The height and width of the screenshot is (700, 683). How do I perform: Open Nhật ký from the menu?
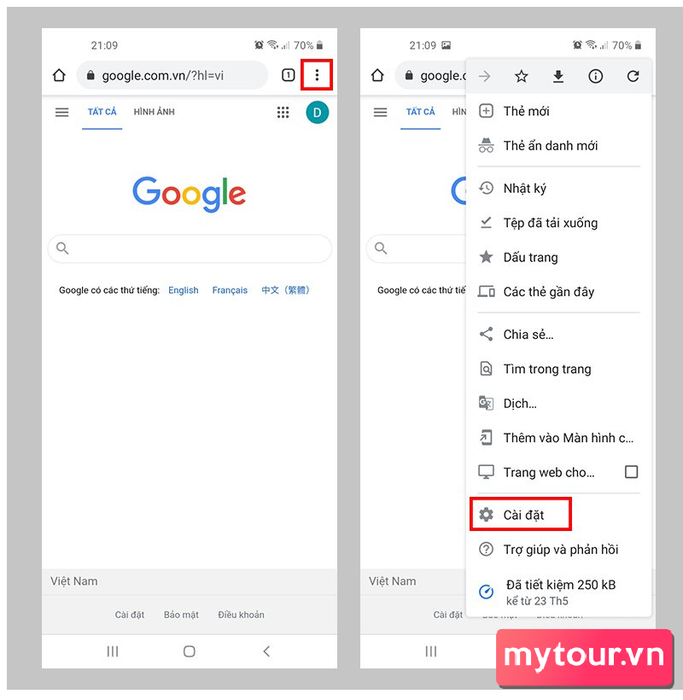click(558, 188)
